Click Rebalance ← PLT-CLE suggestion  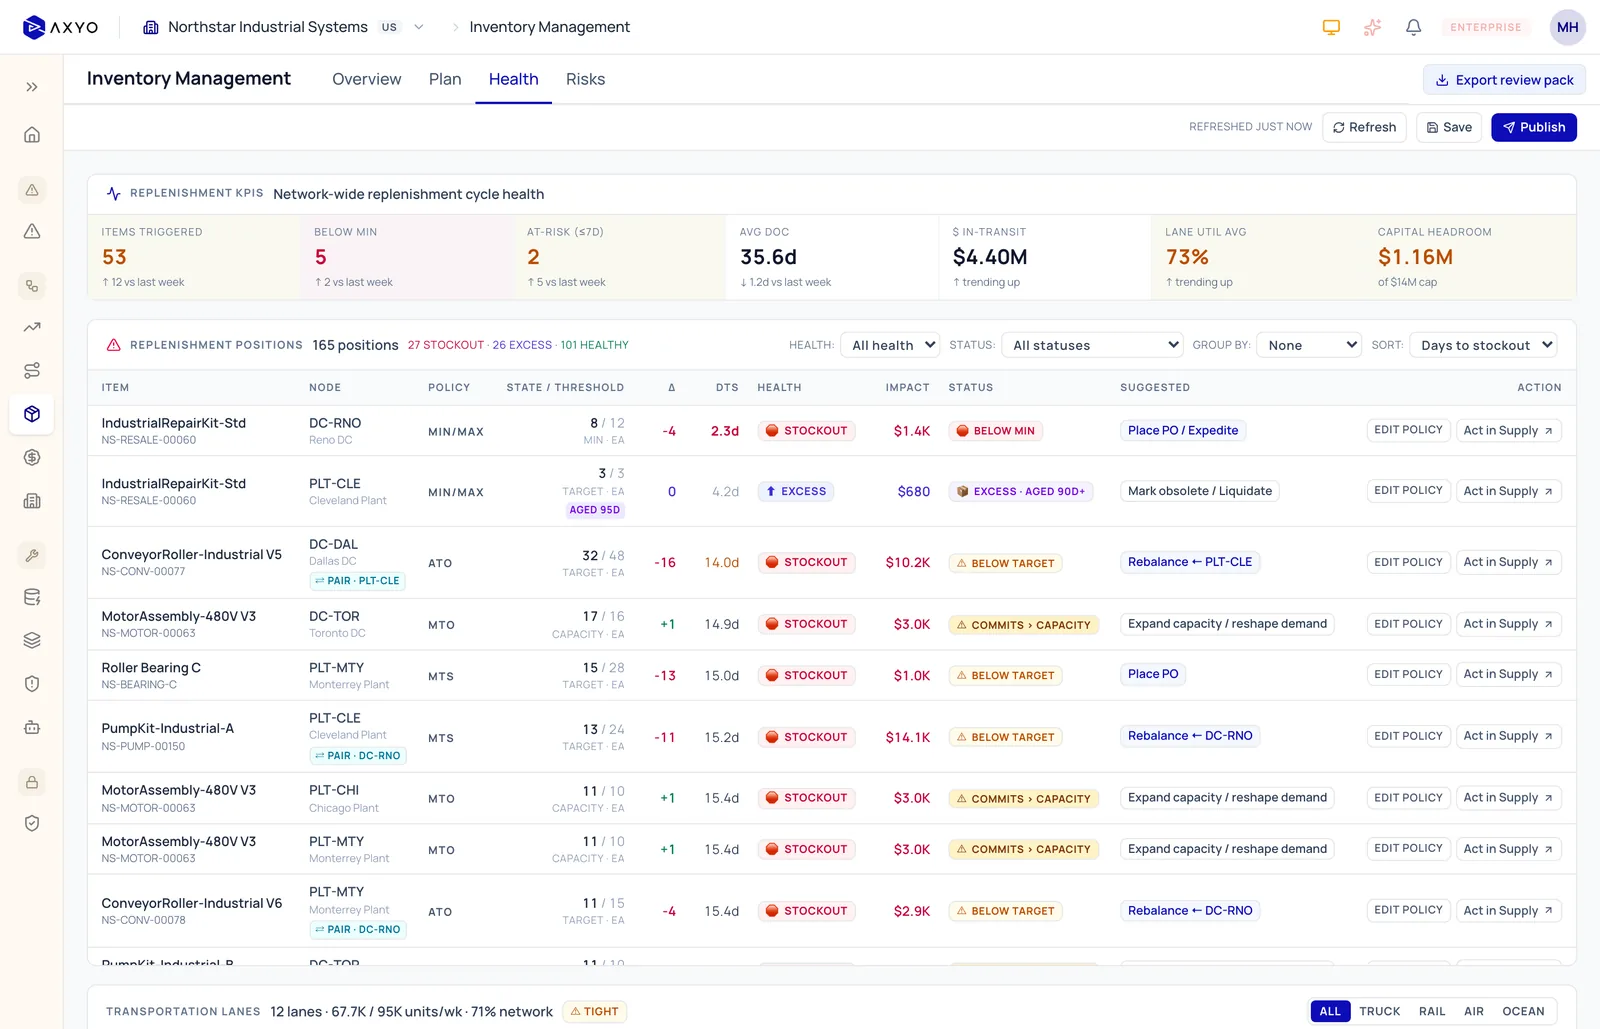[x=1190, y=562]
